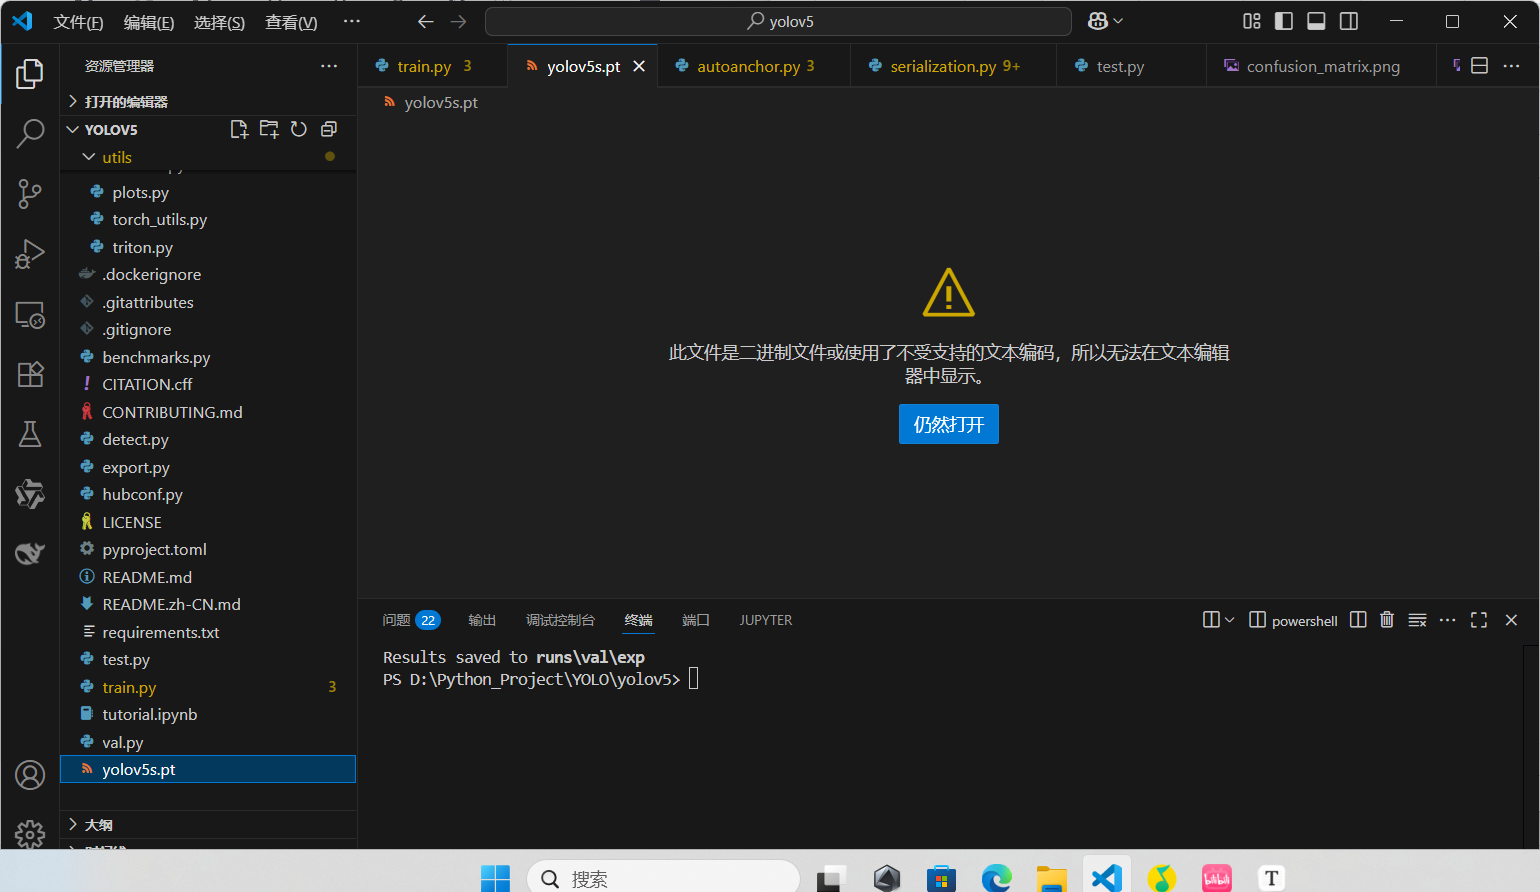Open the Explorer view in activity bar
Screen dimensions: 1540x892
coord(30,73)
